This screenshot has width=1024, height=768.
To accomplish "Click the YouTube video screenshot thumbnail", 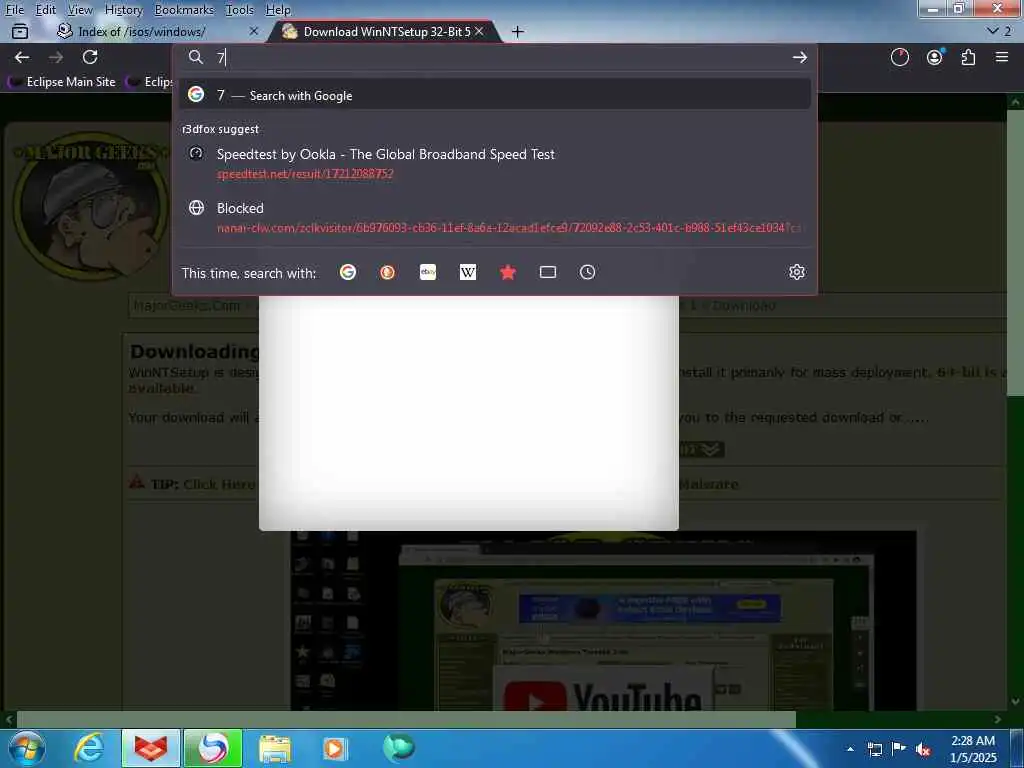I will (x=603, y=620).
